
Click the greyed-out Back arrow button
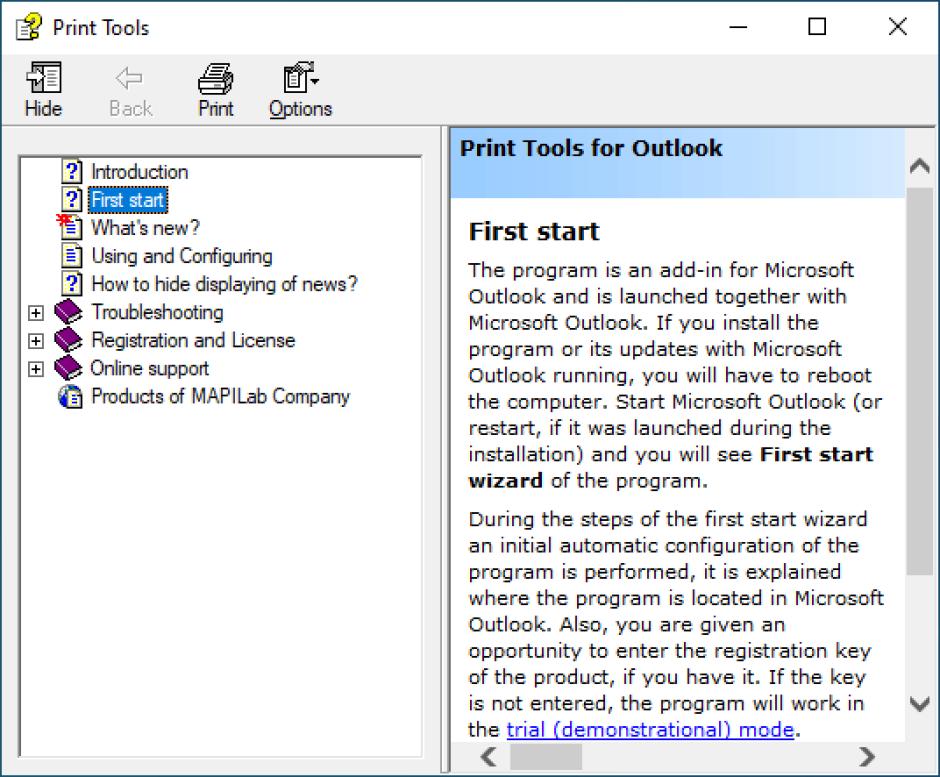tap(130, 90)
